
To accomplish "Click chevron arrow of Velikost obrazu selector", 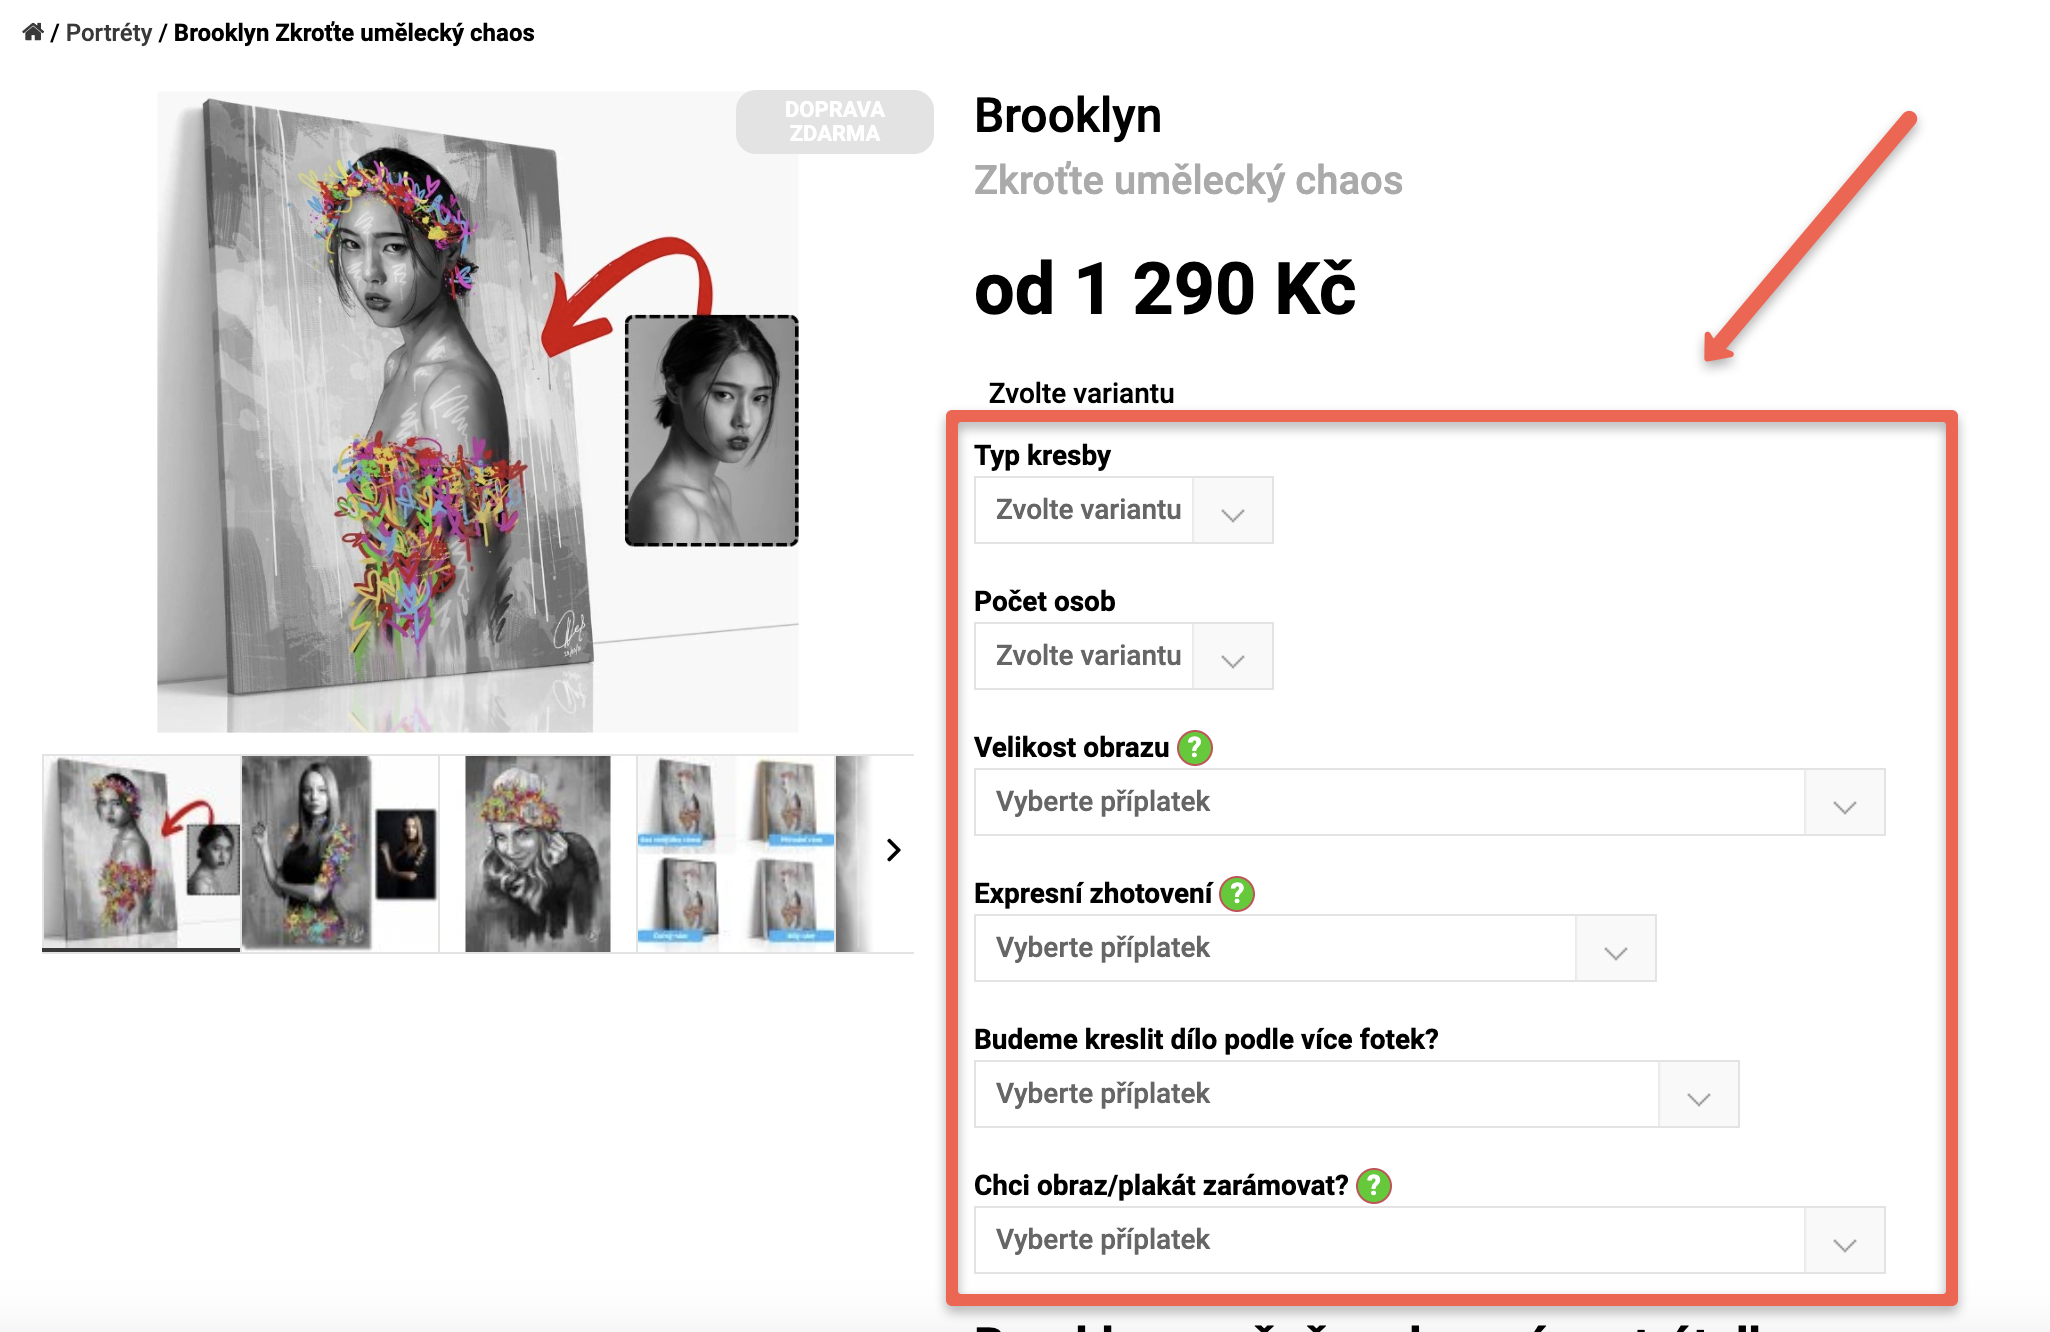I will tap(1844, 803).
